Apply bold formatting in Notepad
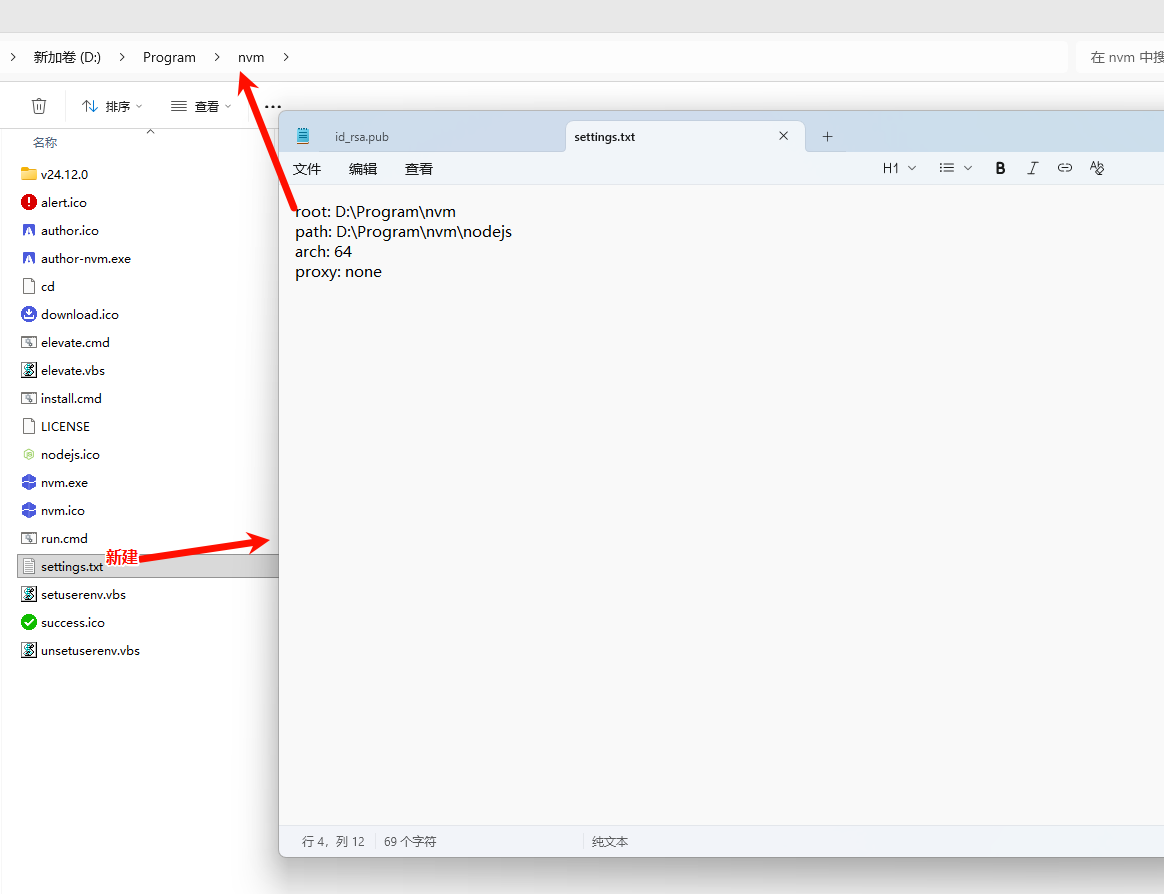Viewport: 1164px width, 894px height. pos(1000,168)
